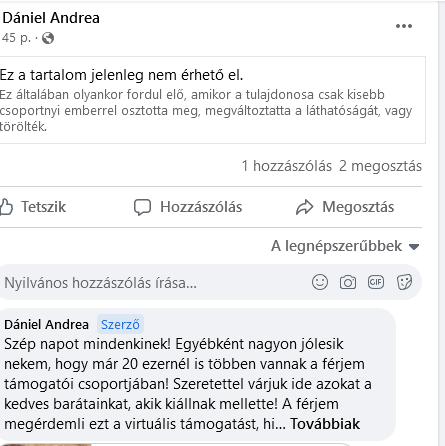This screenshot has height=446, width=445.
Task: Open the three-dot post options menu
Action: (x=404, y=26)
